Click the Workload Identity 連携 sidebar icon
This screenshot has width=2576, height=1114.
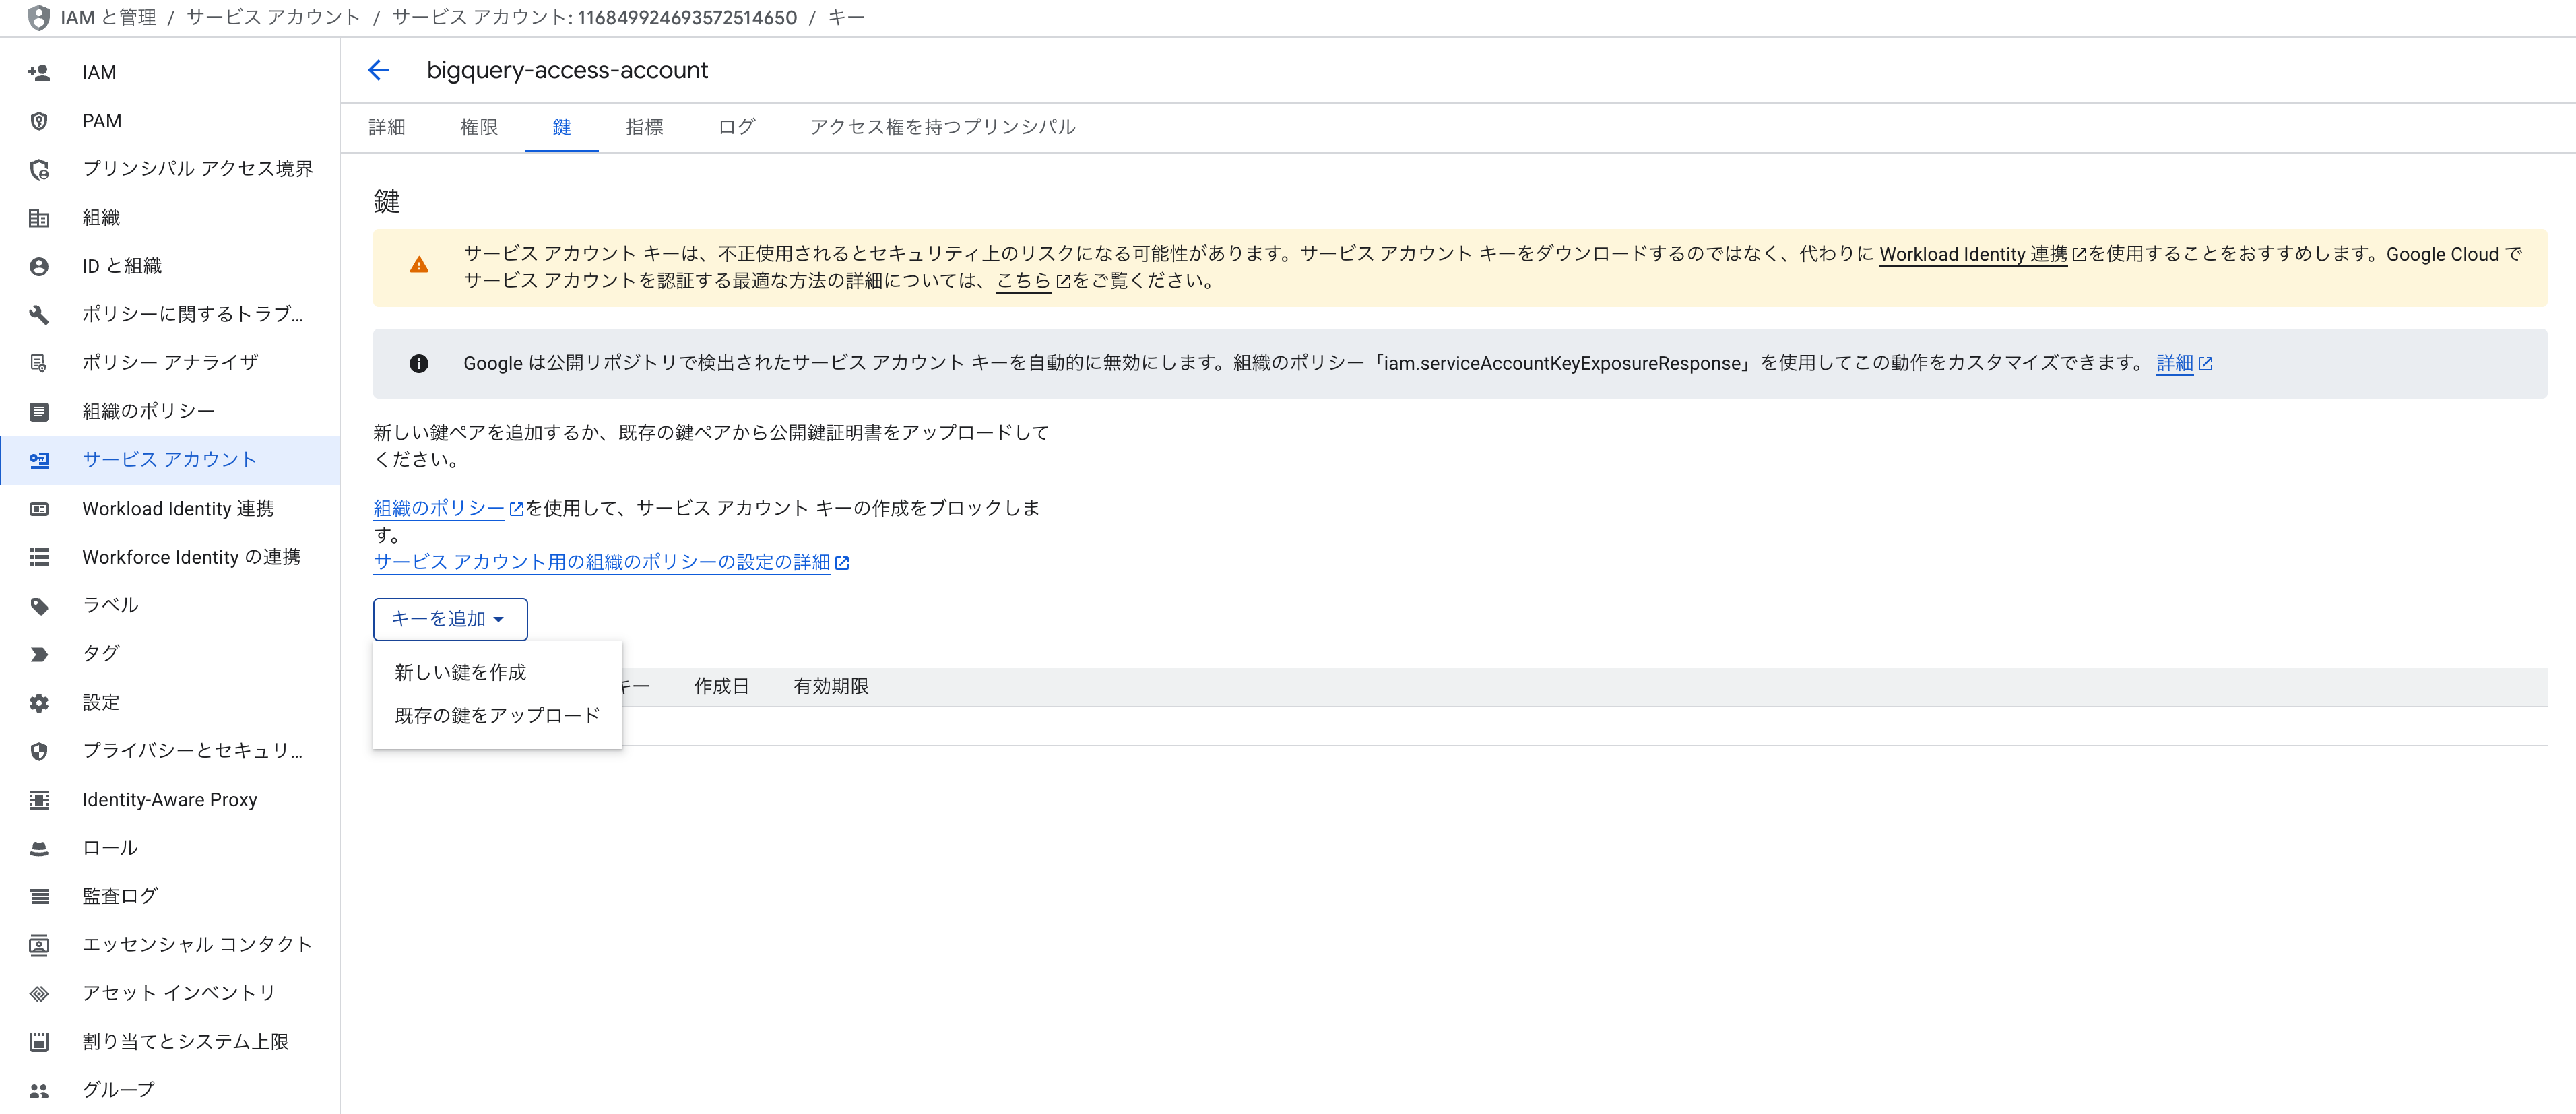39,508
